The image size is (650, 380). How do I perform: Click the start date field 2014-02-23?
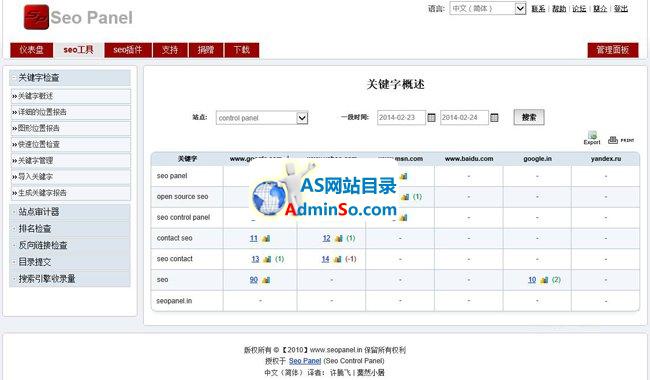(x=401, y=118)
